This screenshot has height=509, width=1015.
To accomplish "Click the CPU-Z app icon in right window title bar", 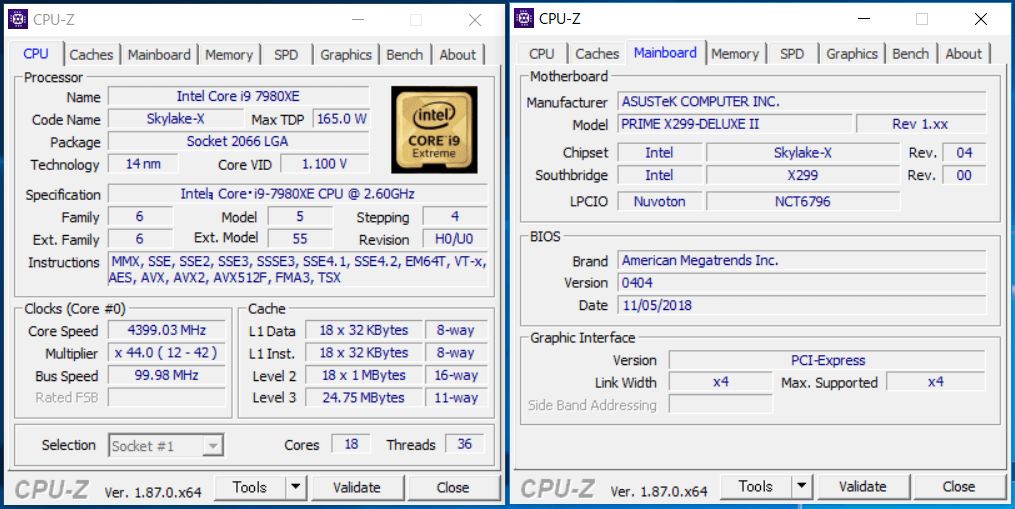I will tap(524, 18).
